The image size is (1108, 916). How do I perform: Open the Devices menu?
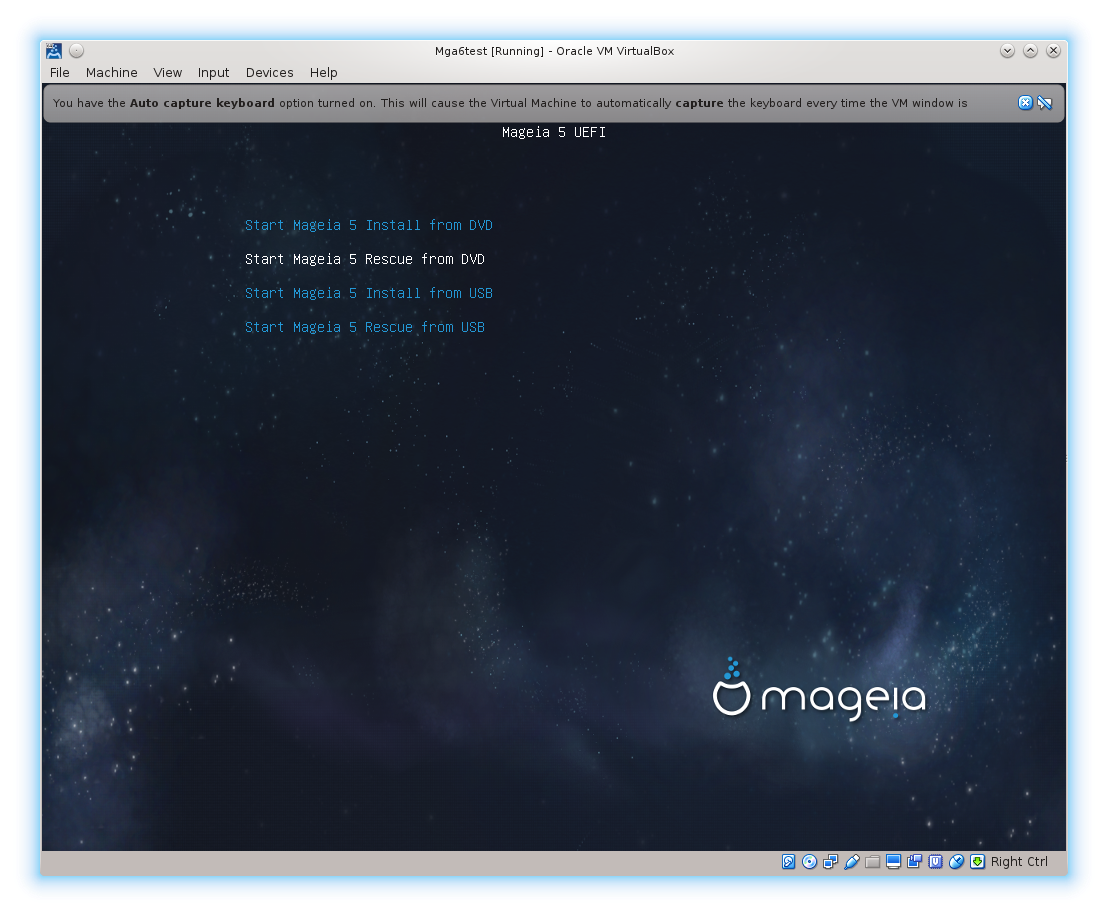tap(269, 73)
